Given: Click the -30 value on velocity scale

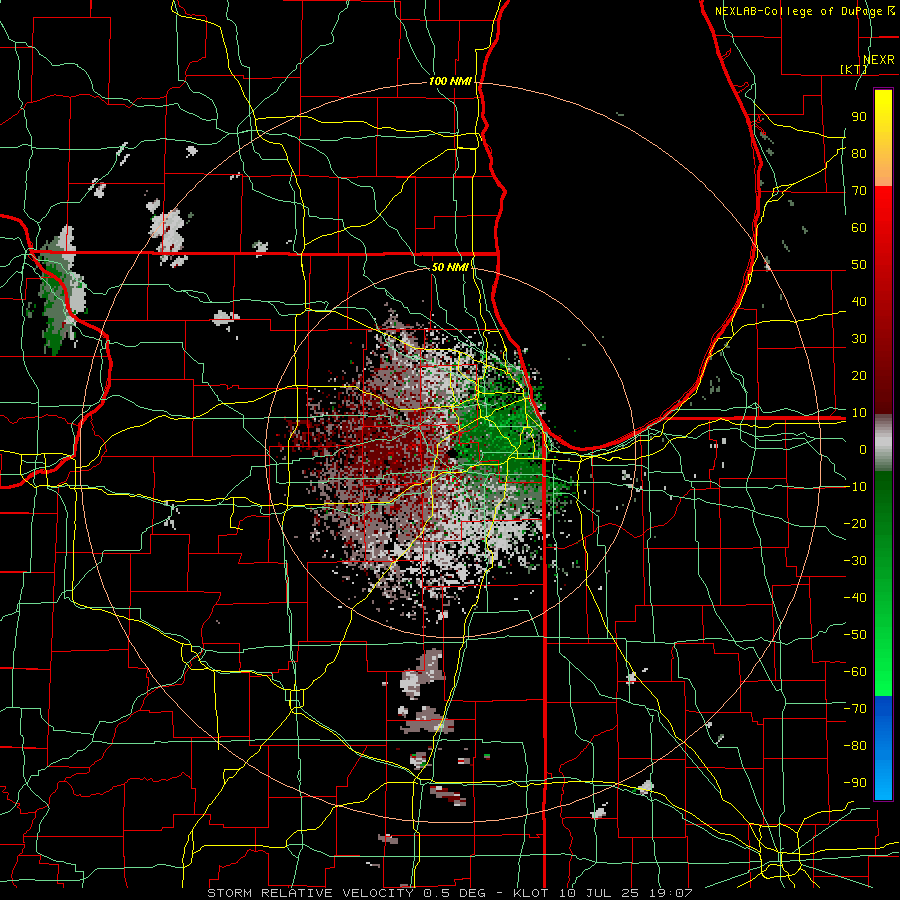Looking at the screenshot, I should (x=855, y=560).
